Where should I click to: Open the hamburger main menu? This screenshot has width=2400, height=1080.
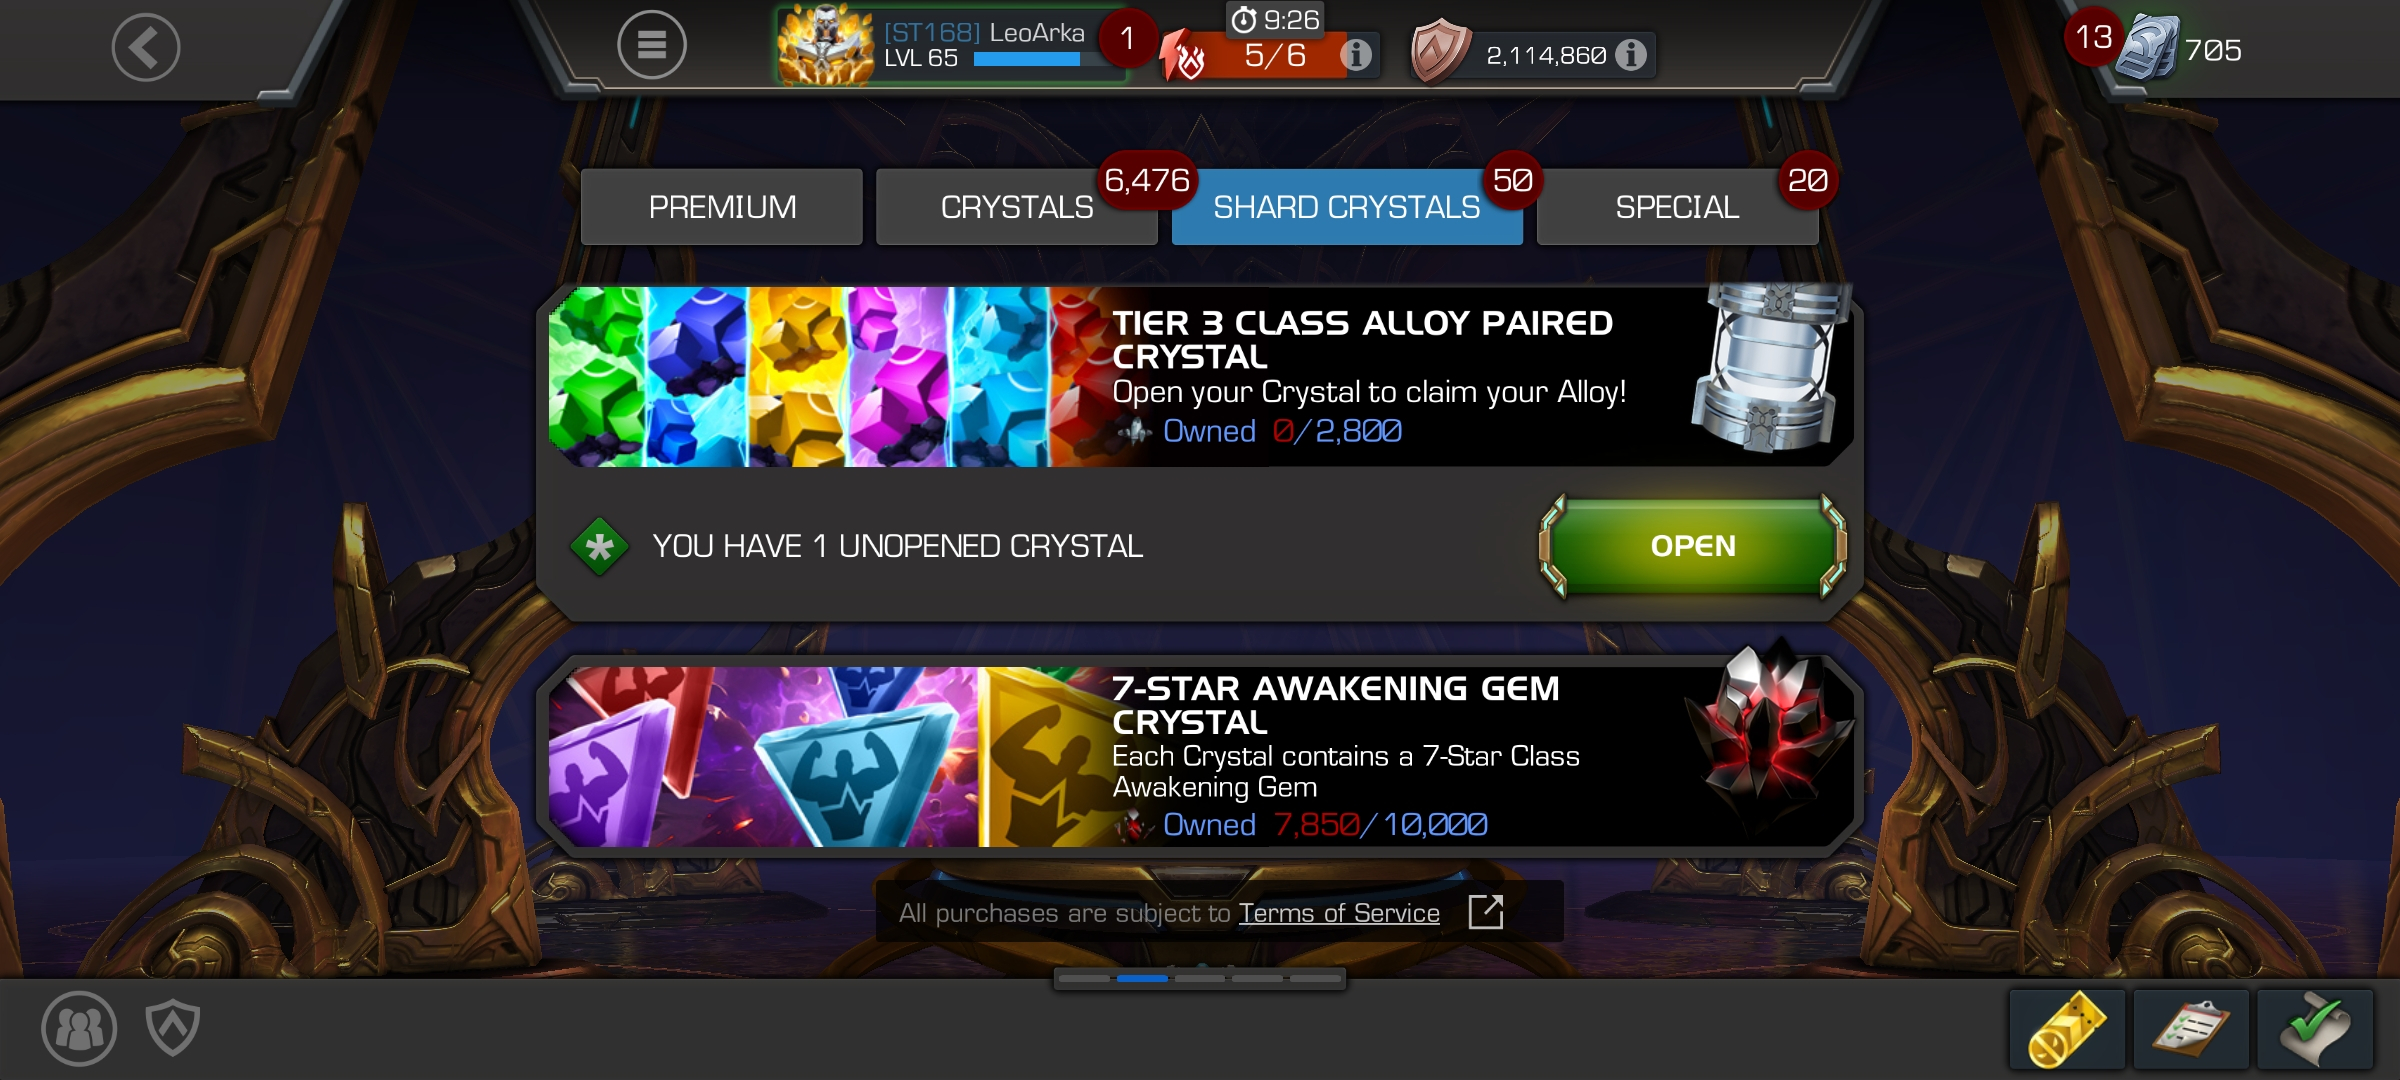pos(651,45)
